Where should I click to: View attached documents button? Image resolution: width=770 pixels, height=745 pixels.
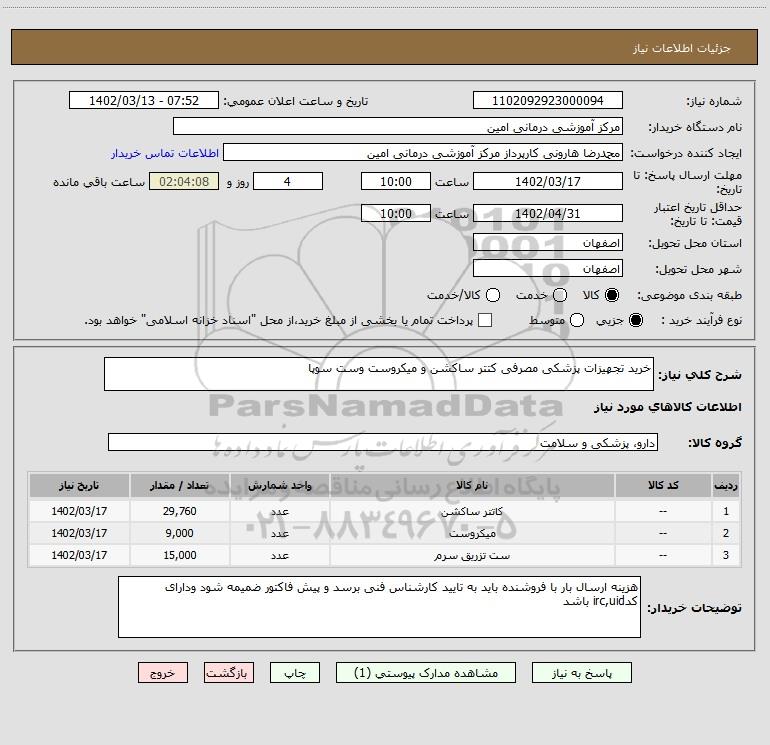click(x=426, y=673)
